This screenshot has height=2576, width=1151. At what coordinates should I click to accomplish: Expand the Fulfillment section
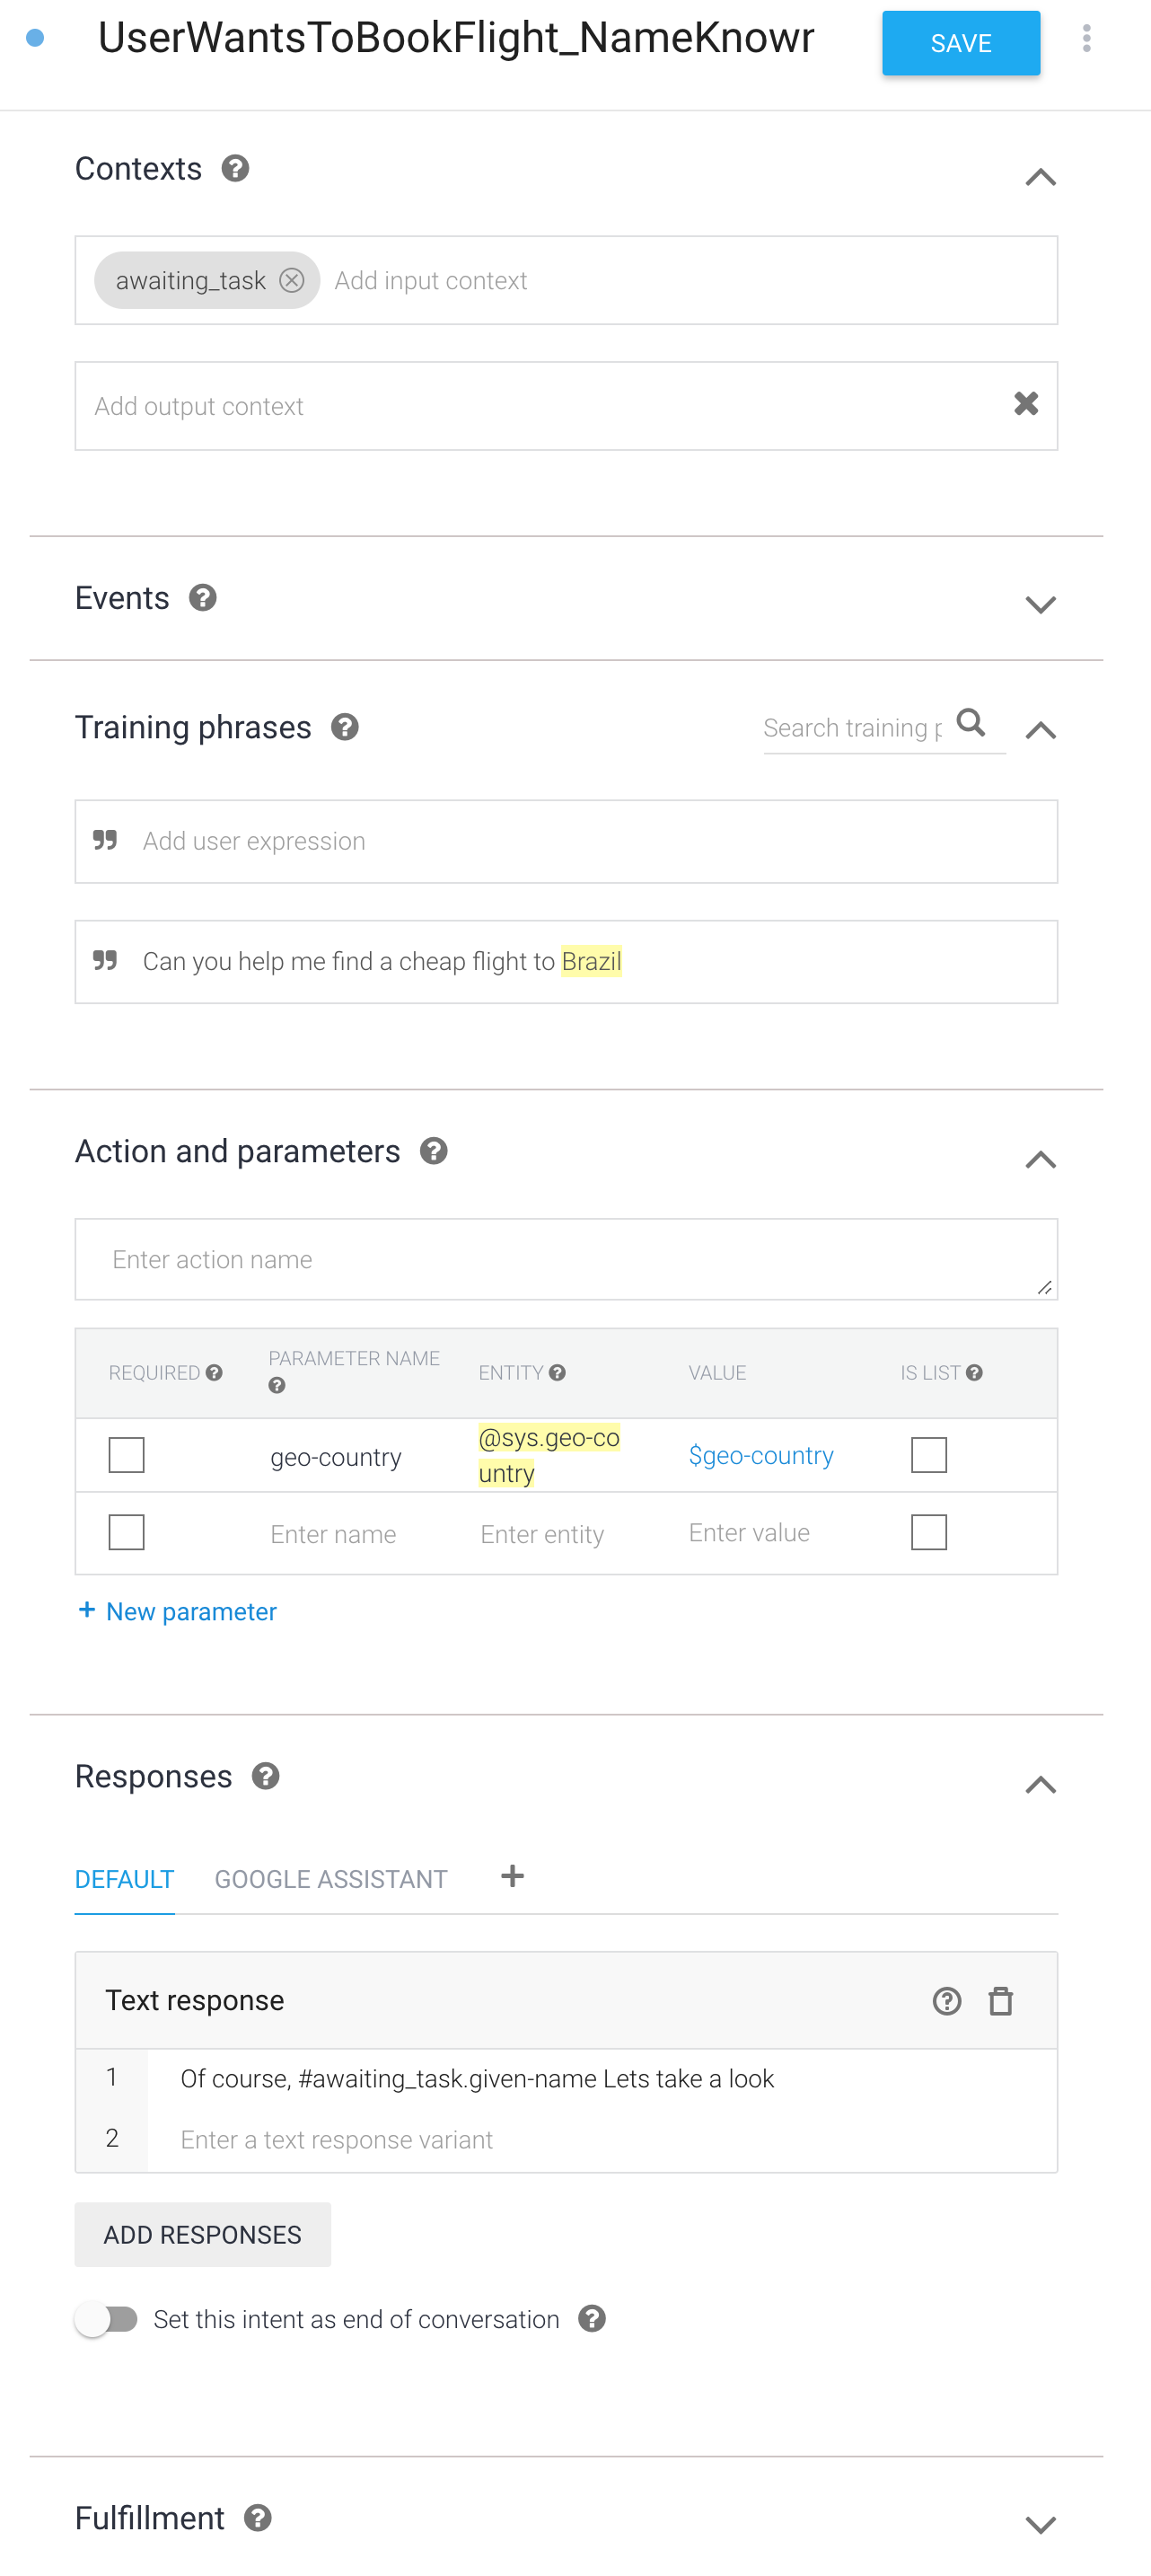coord(1040,2525)
